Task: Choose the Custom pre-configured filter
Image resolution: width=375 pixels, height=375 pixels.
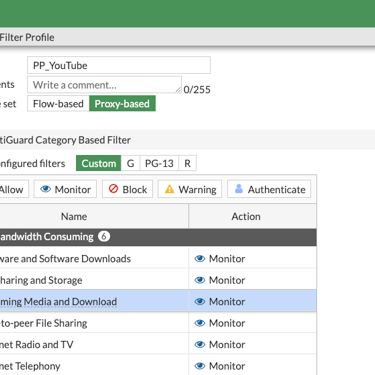Action: point(99,163)
